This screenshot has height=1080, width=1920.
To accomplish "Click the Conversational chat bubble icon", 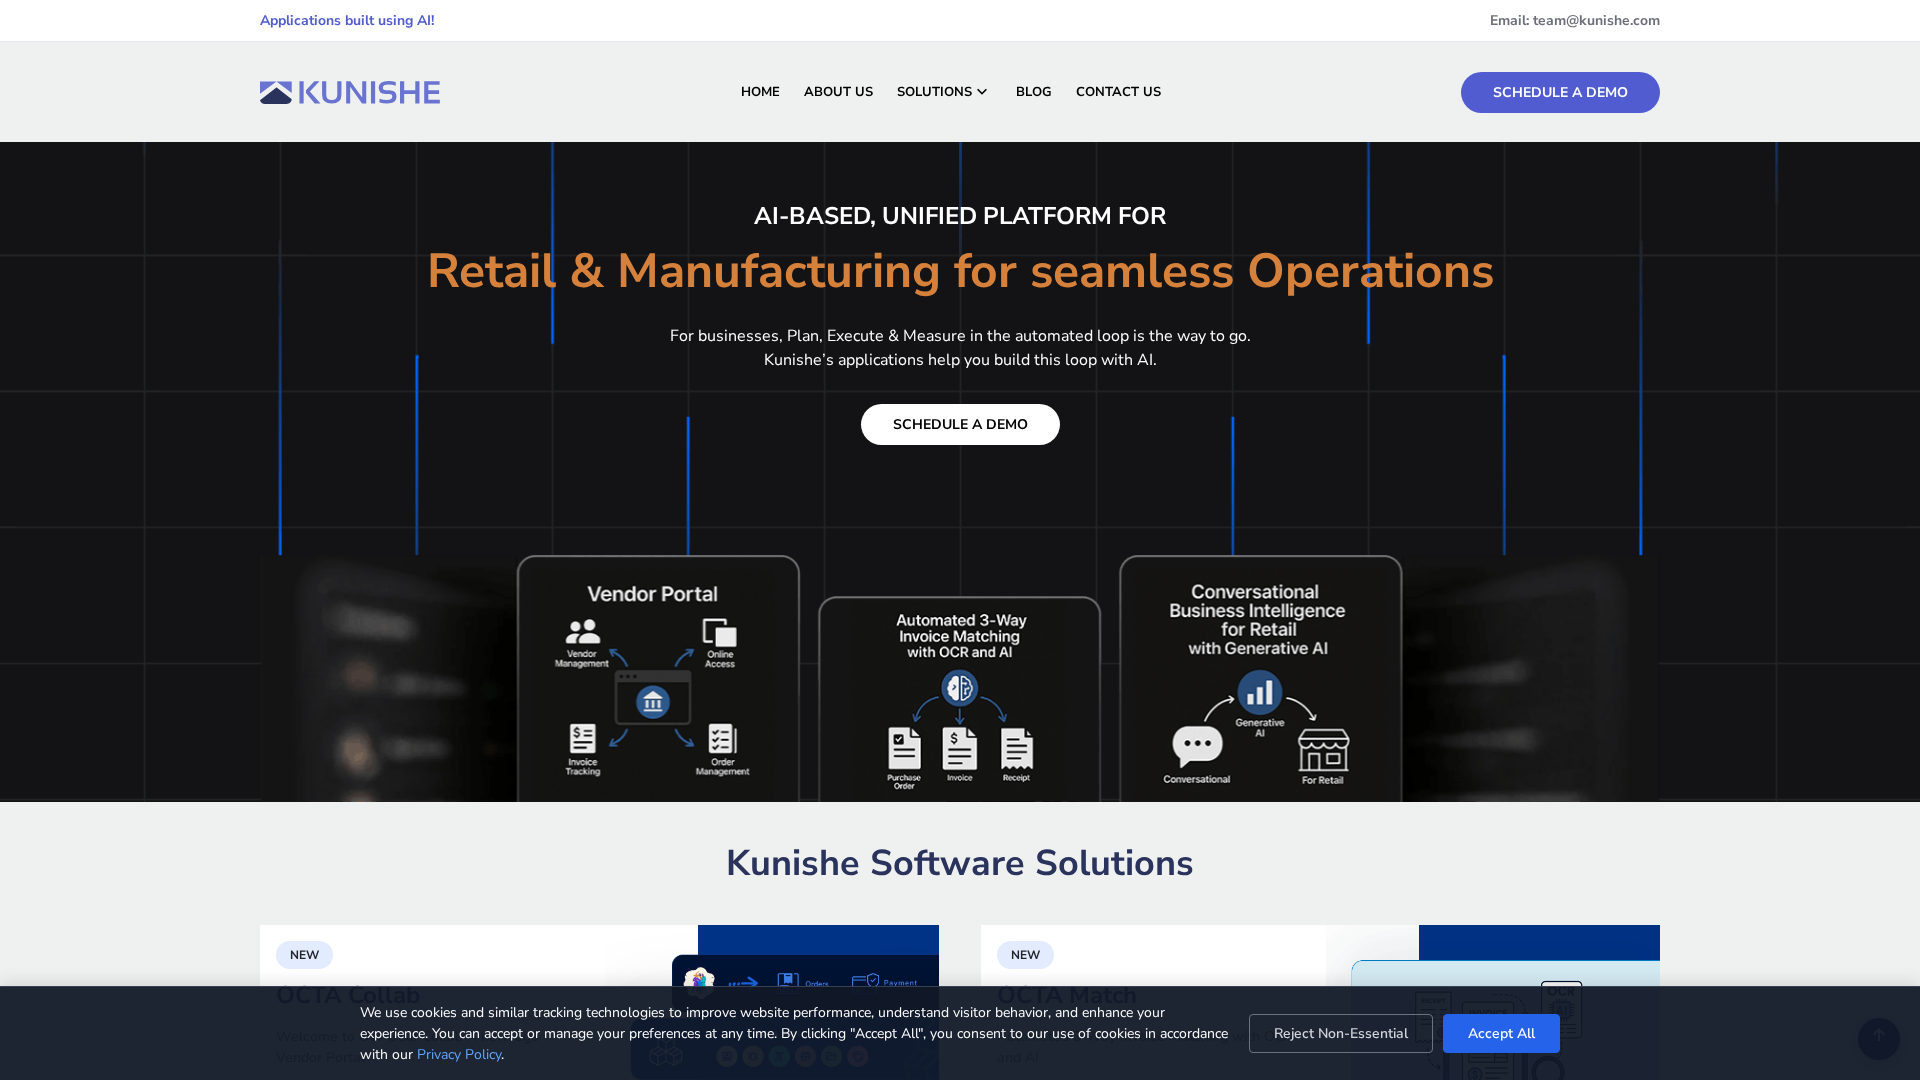I will 1197,747.
